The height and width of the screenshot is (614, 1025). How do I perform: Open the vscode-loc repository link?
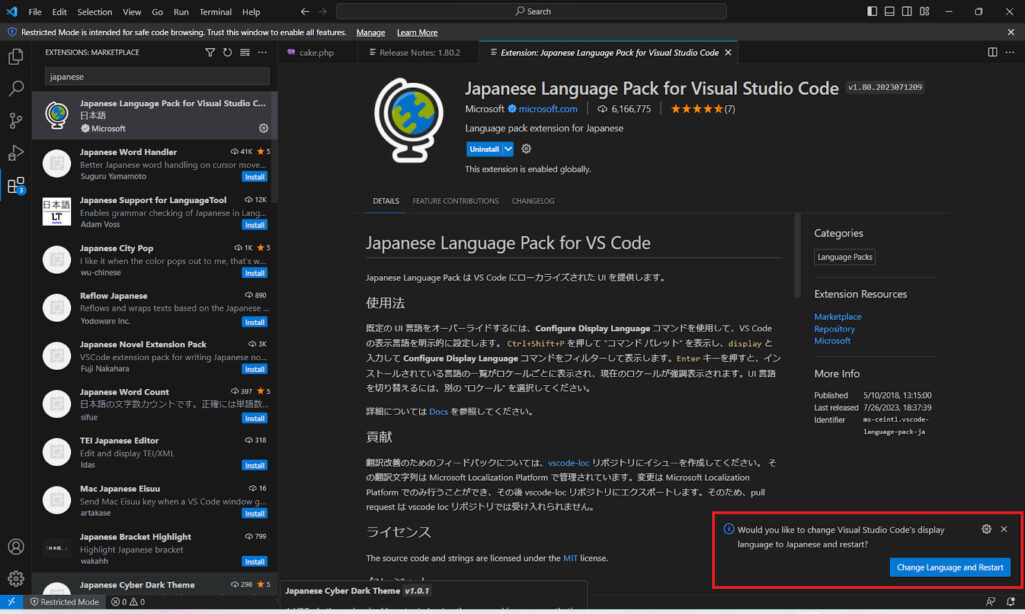pos(569,462)
